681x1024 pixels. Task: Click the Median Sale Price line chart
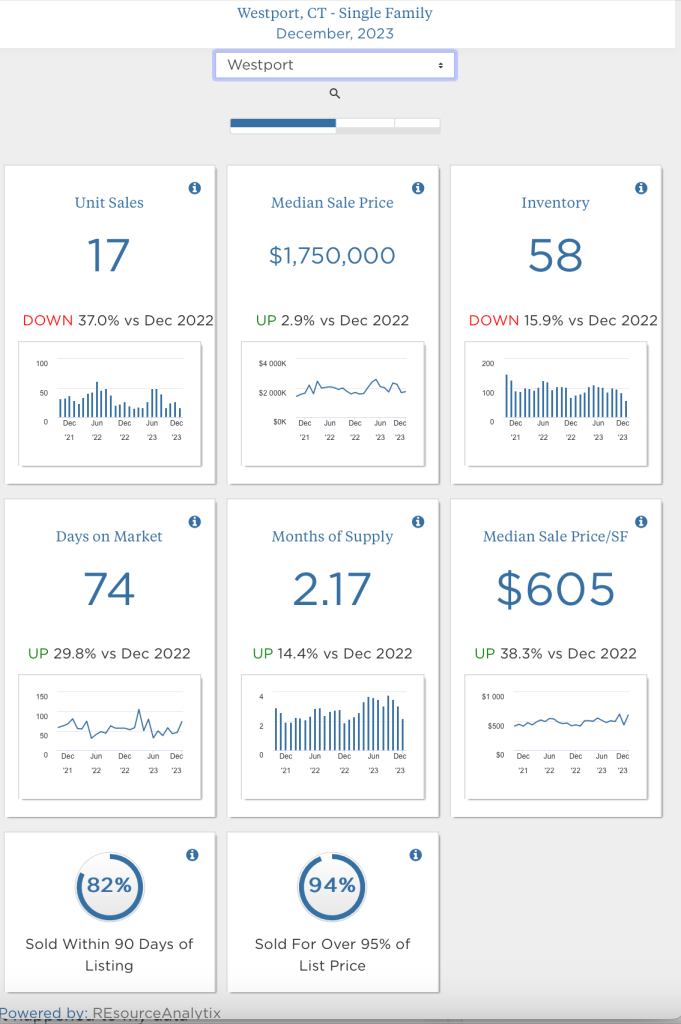point(333,403)
